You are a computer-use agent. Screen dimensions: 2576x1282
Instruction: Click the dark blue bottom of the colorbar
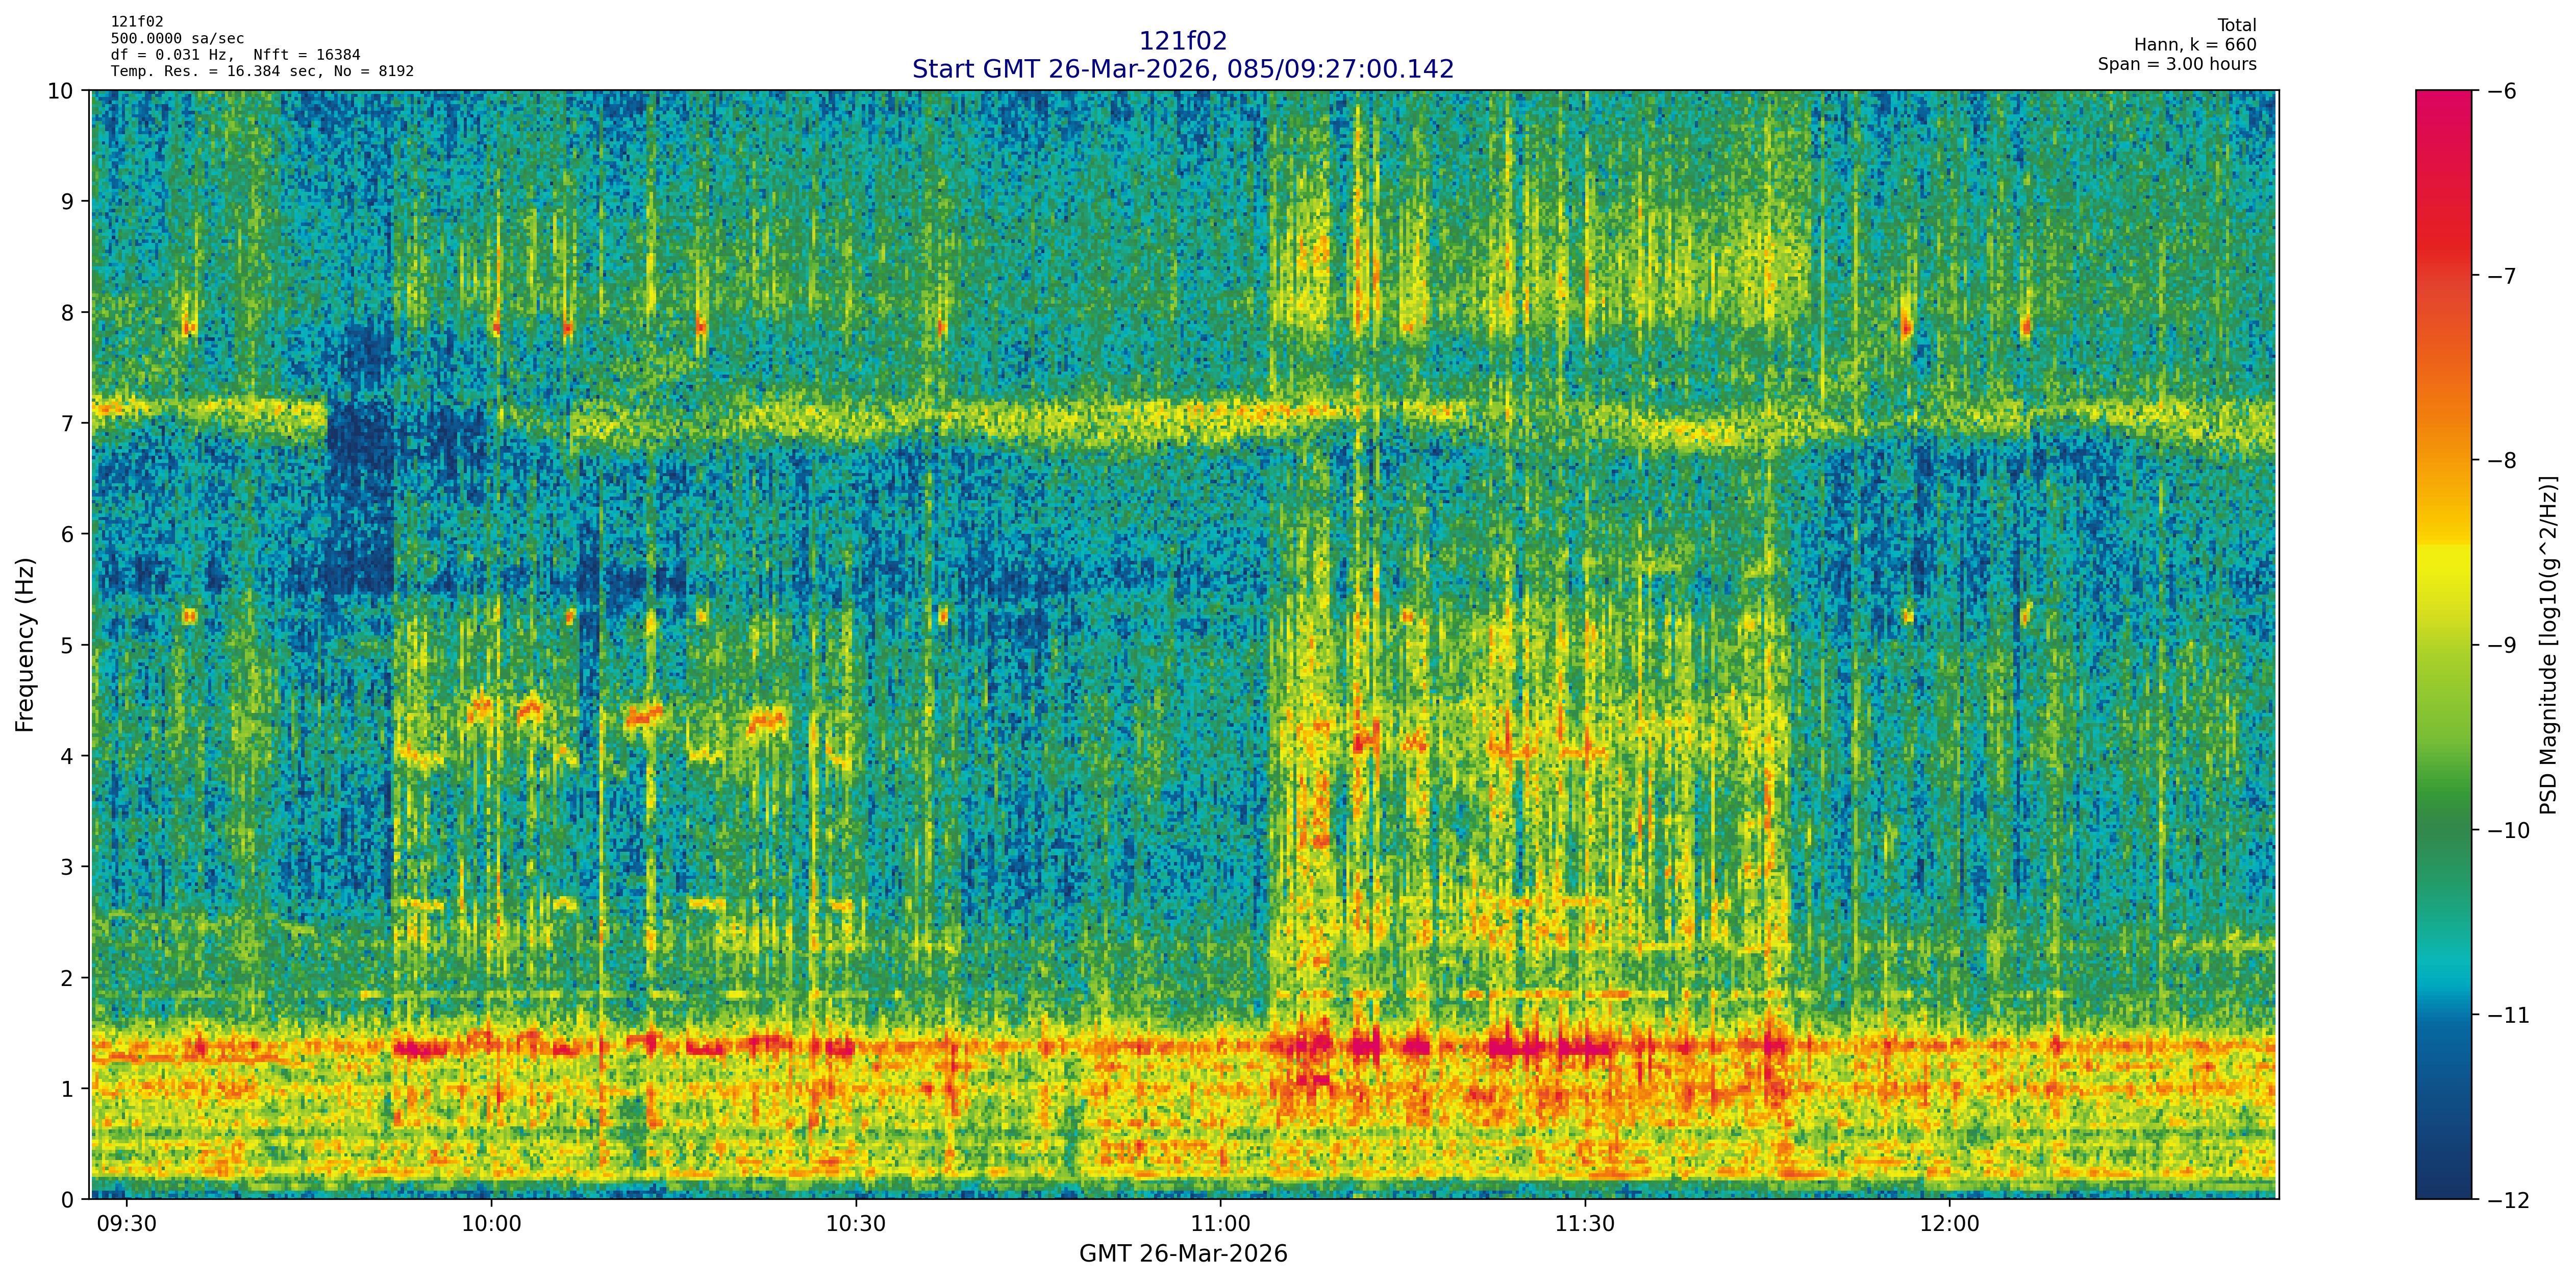point(2443,1185)
